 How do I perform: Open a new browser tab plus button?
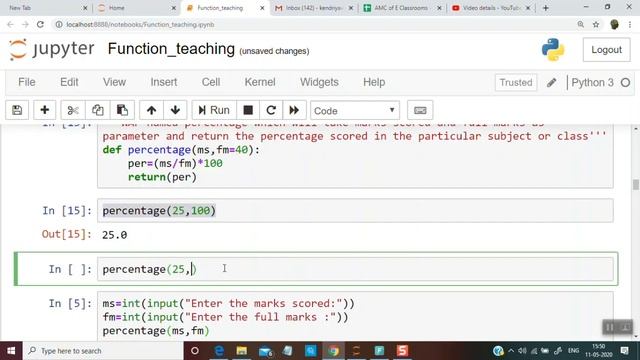[546, 8]
